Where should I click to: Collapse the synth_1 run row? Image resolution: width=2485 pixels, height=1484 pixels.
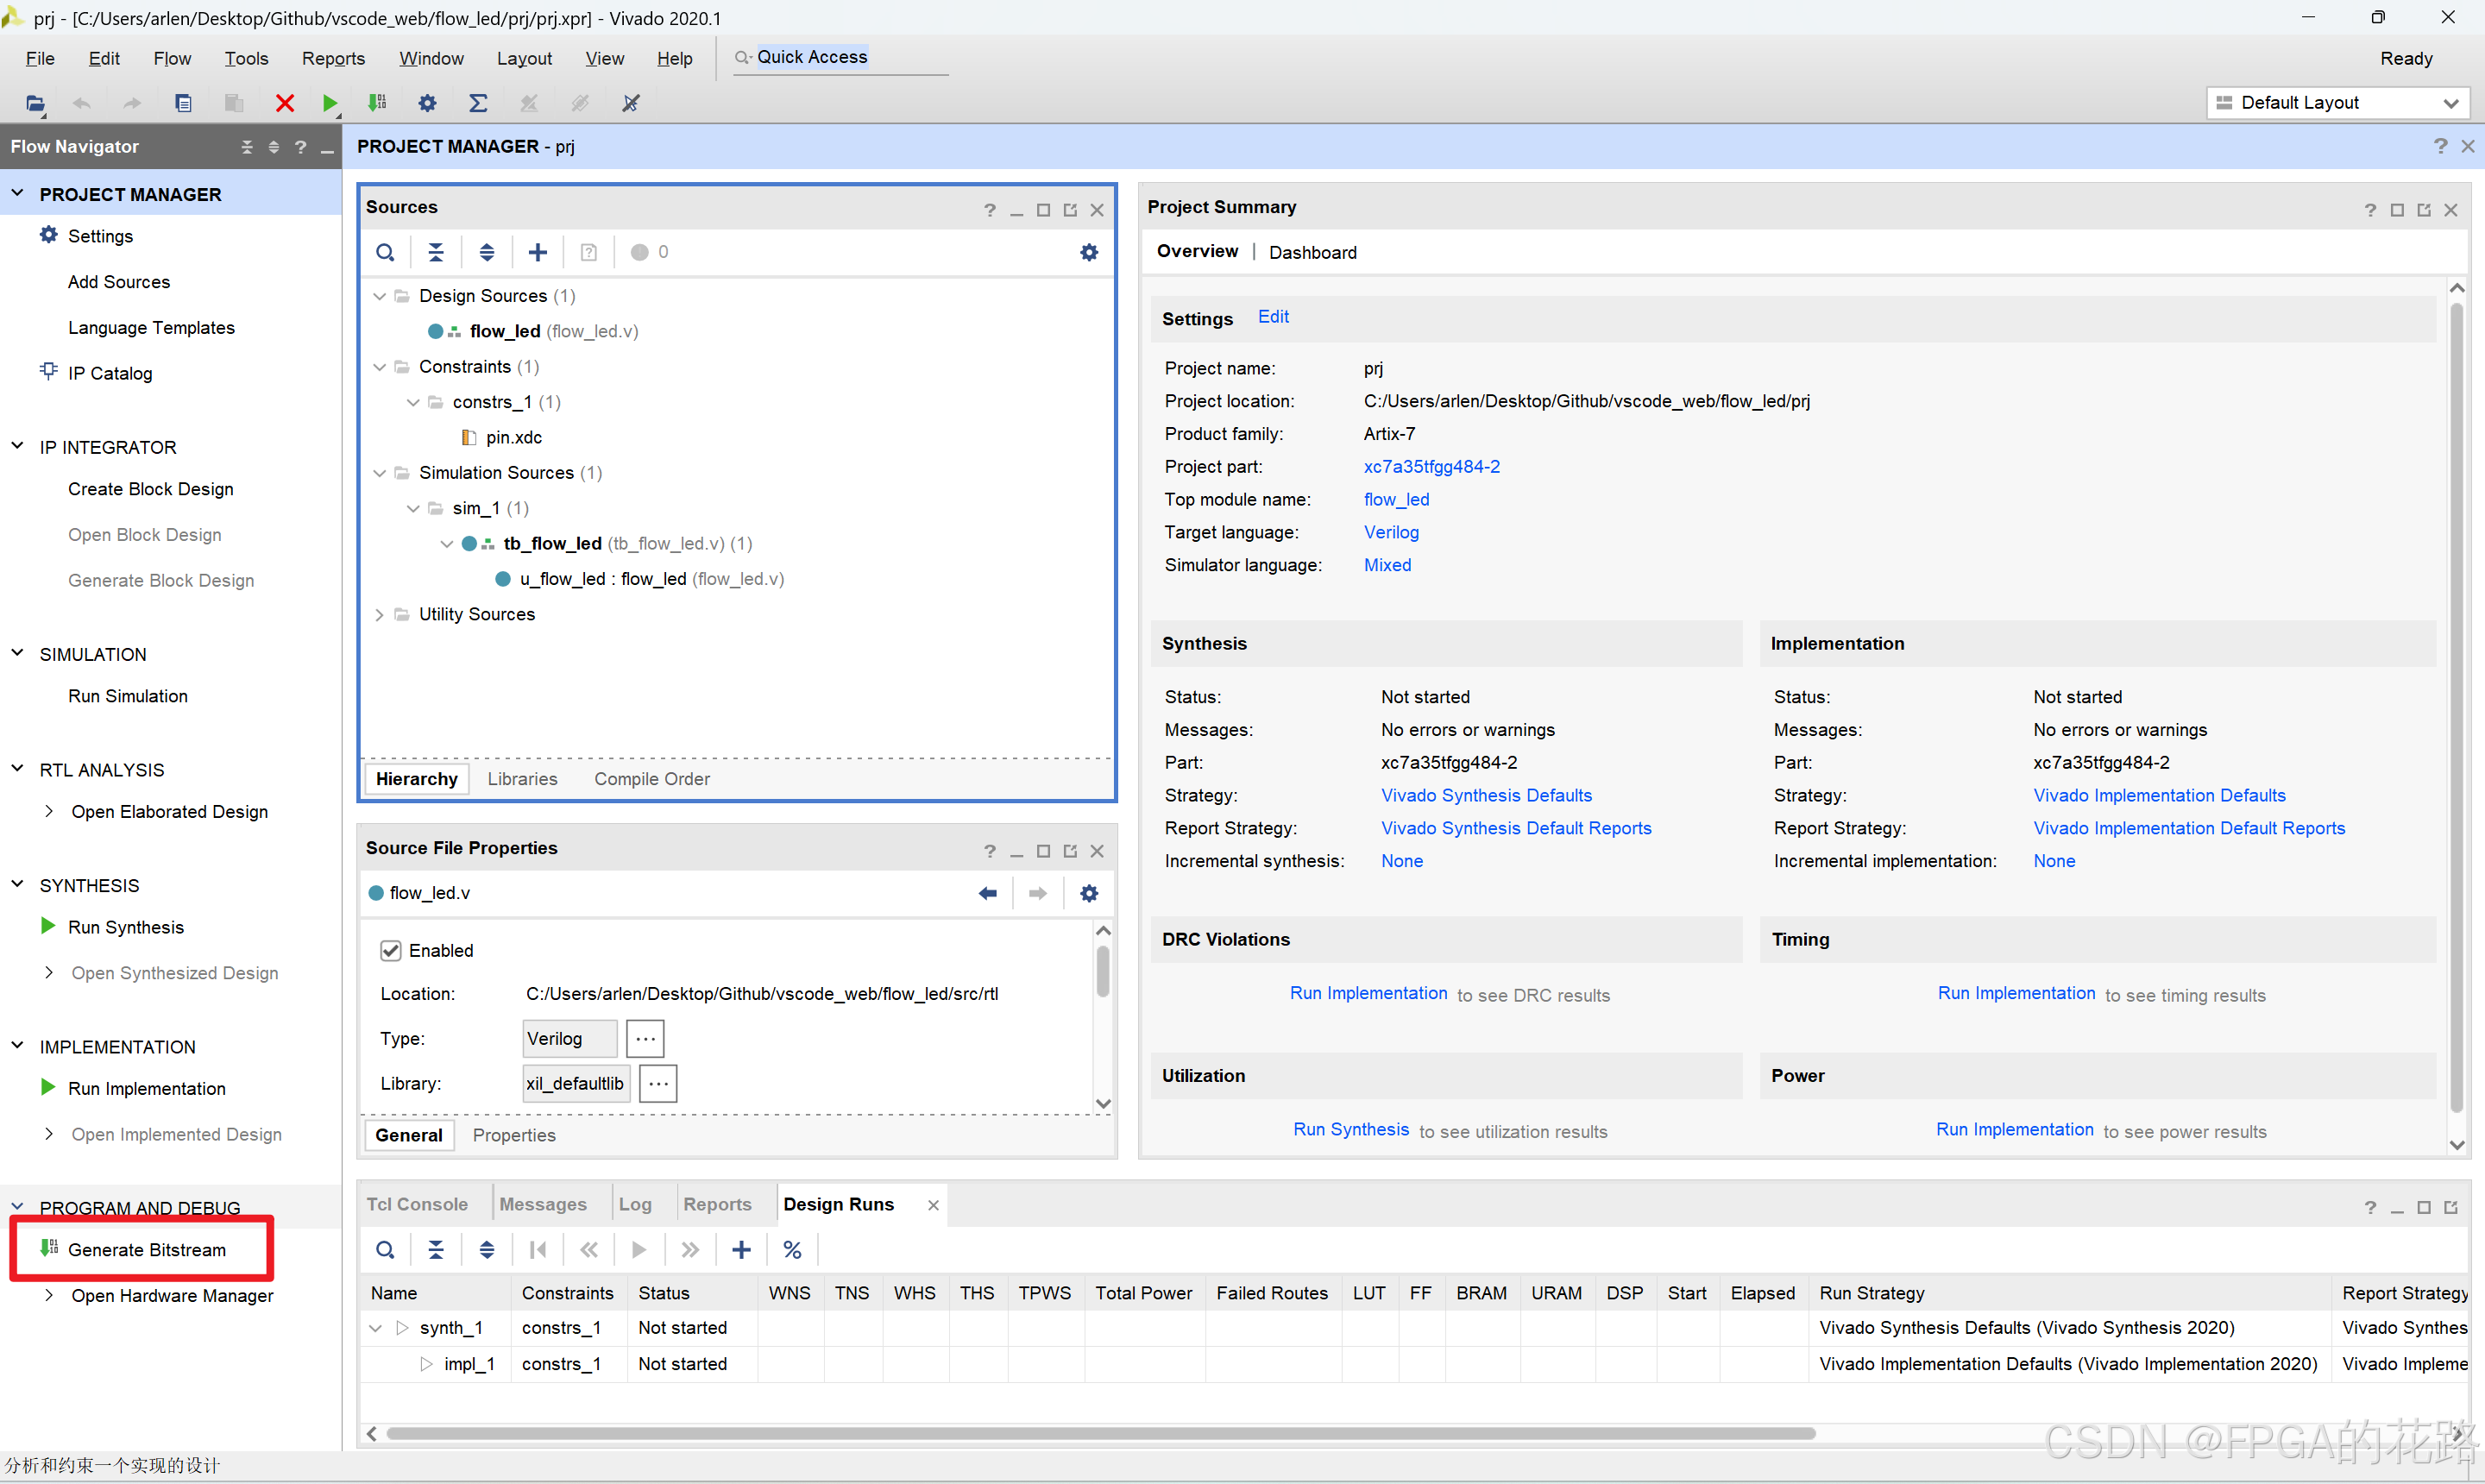375,1328
